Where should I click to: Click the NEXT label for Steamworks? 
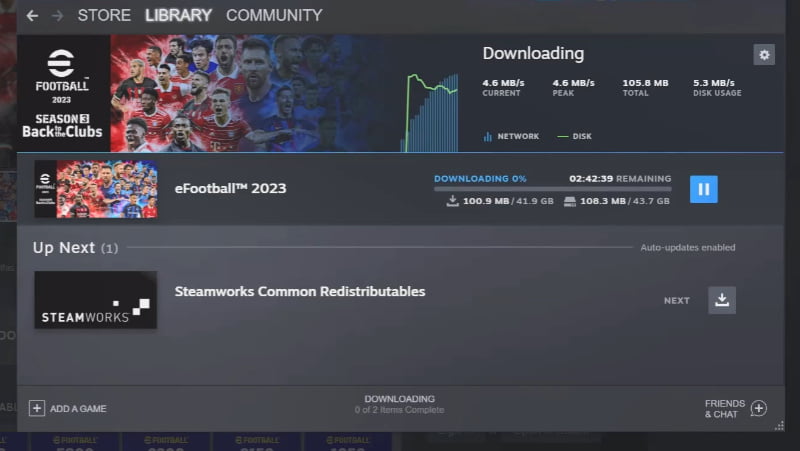pyautogui.click(x=677, y=300)
